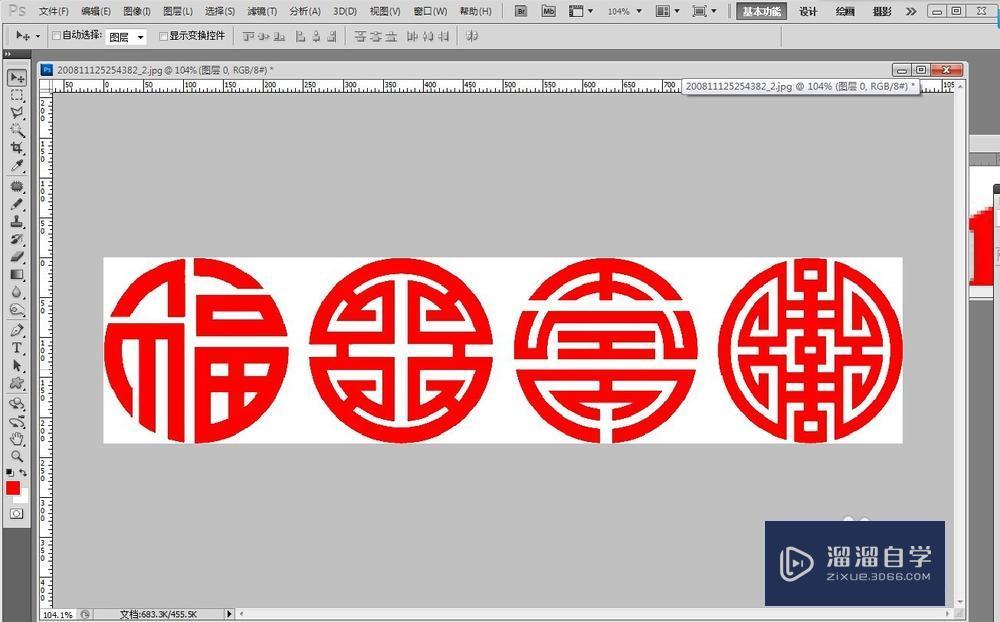Screen dimensions: 1000x622
Task: Select the 3D Camera Orbit tool
Action: coord(17,422)
